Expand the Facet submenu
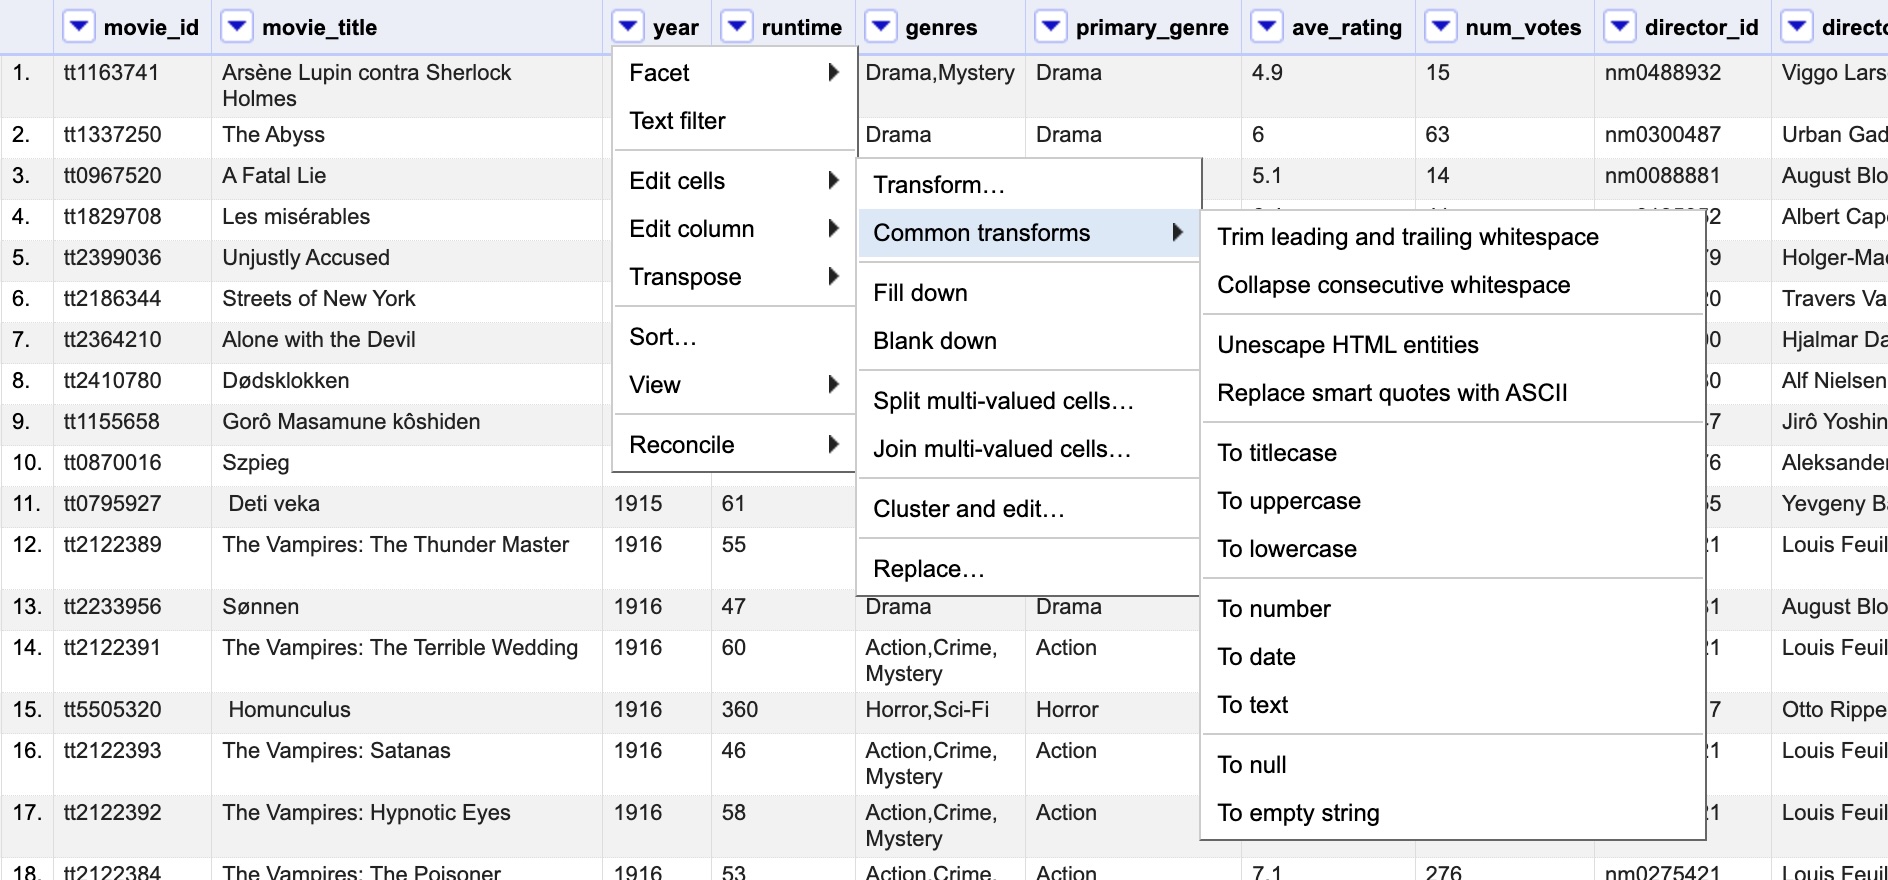The height and width of the screenshot is (880, 1888). pos(734,73)
